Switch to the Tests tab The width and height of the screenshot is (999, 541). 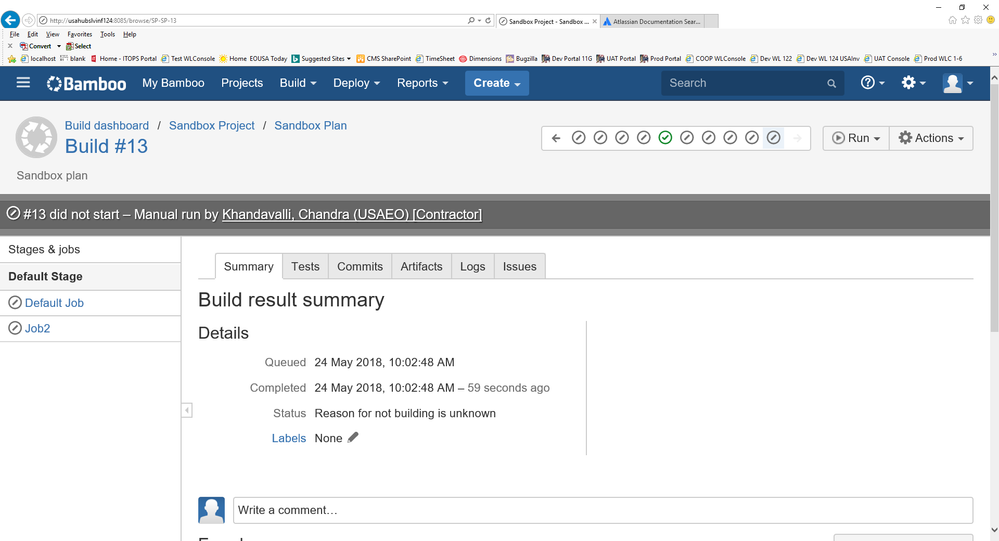[305, 266]
